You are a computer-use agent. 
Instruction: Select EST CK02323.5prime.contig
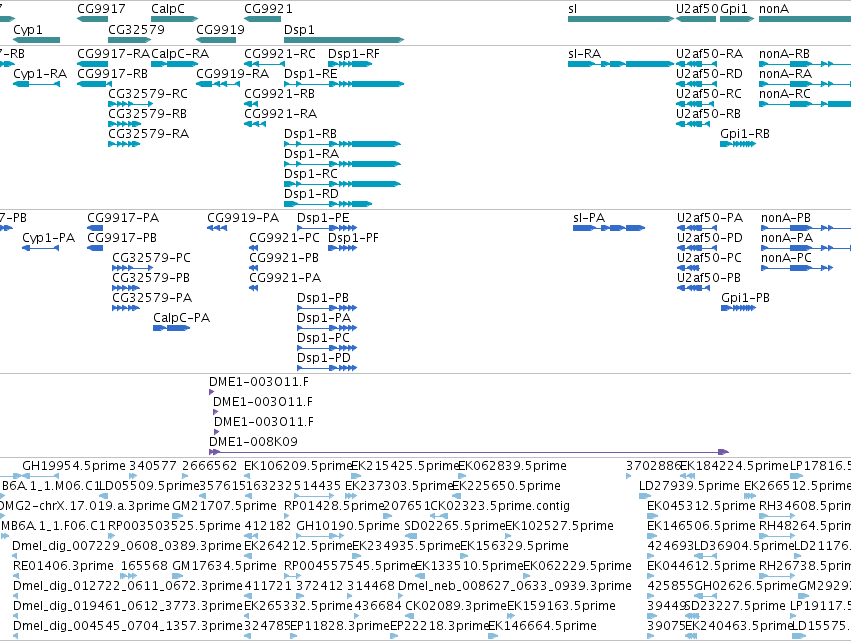coord(499,506)
